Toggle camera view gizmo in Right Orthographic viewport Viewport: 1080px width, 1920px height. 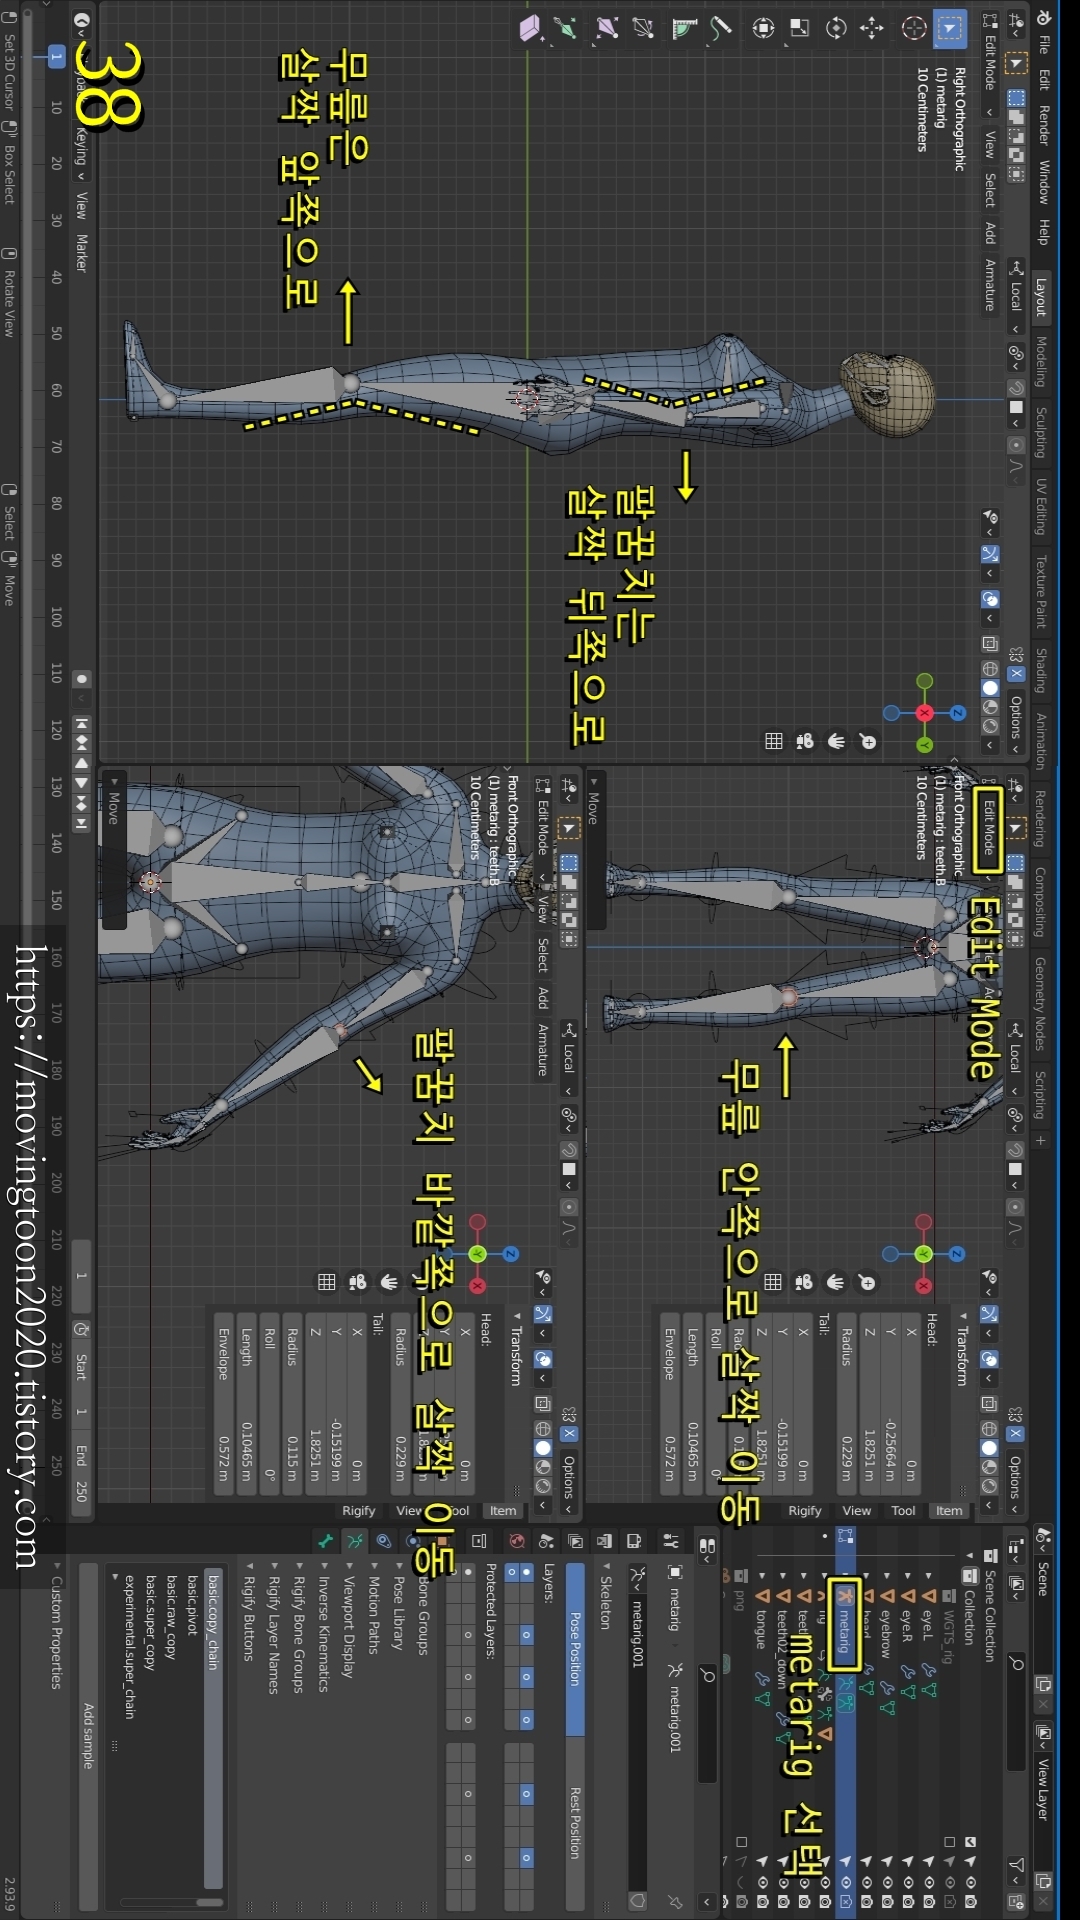[x=805, y=741]
